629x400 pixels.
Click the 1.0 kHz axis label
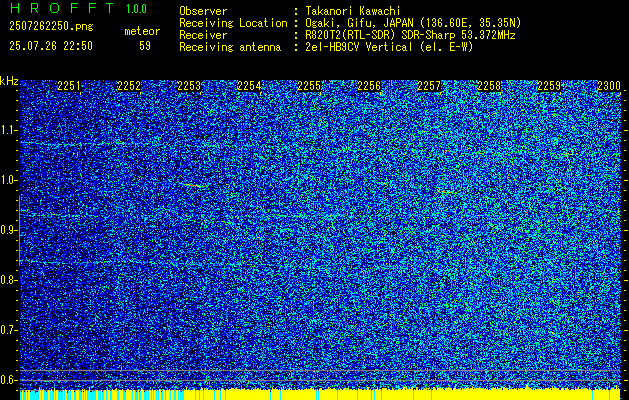[8, 180]
